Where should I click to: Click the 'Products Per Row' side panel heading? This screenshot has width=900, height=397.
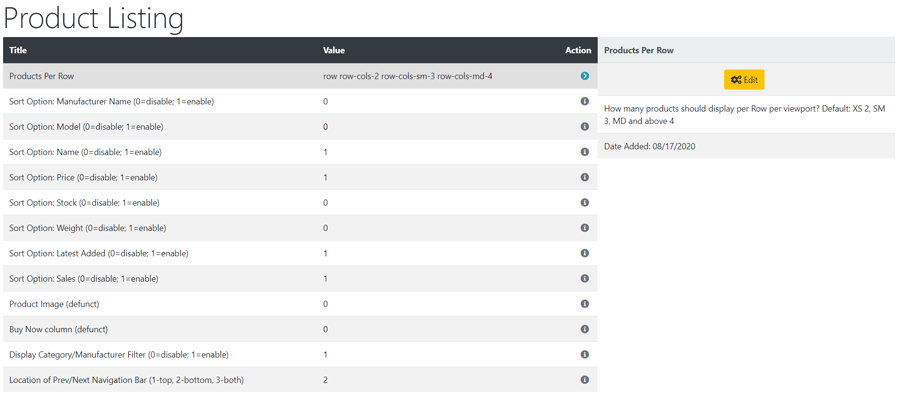pos(639,50)
